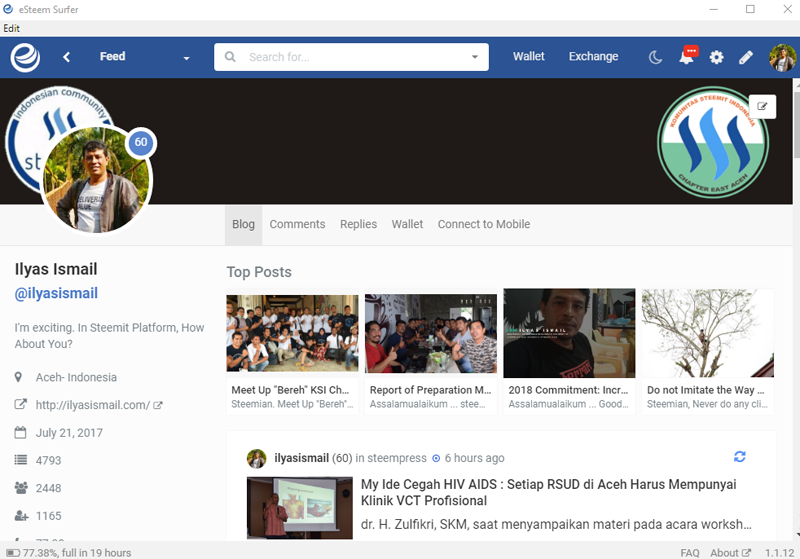Click the Aceh- Indonesia location text
The width and height of the screenshot is (800, 559).
tap(76, 377)
